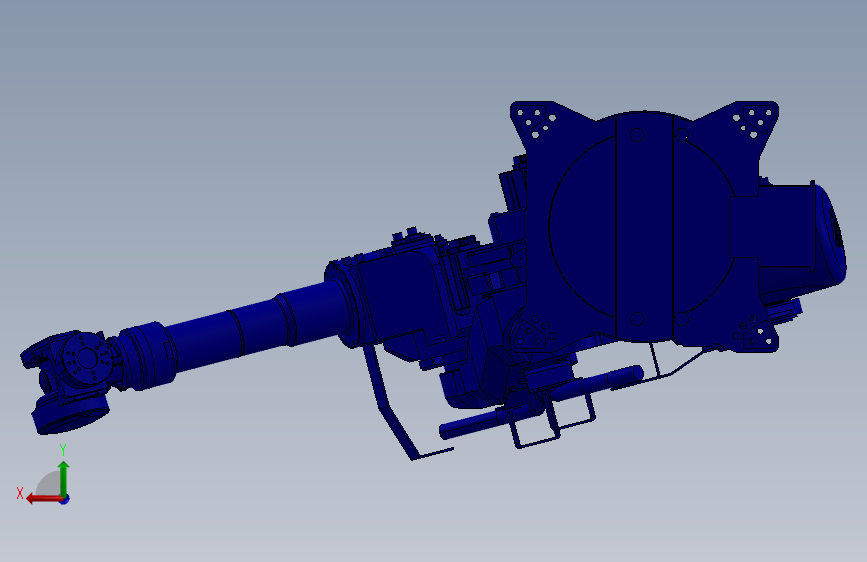Select the upper-left mounting lug of the base
867x562 pixels.
[534, 121]
